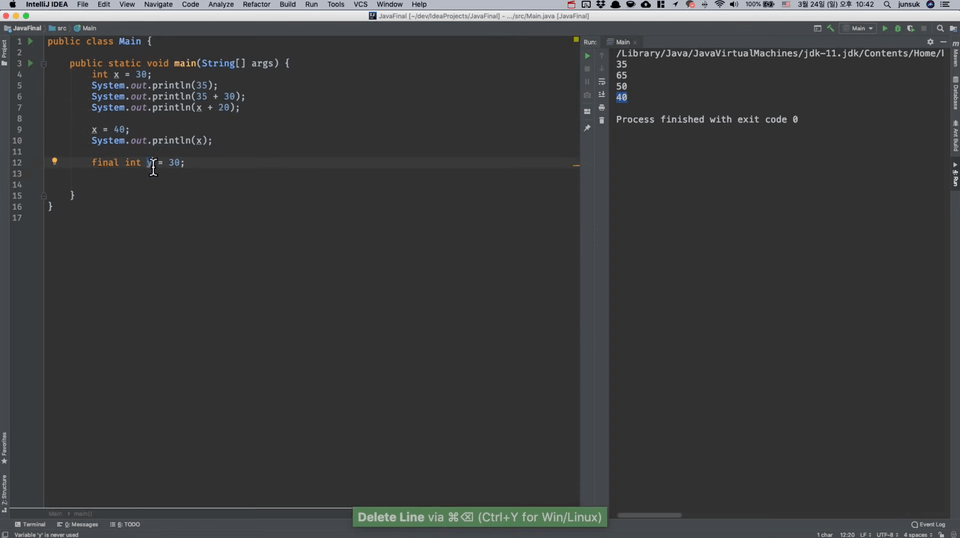Build the project with the hammer icon
960x538 pixels.
tap(831, 28)
